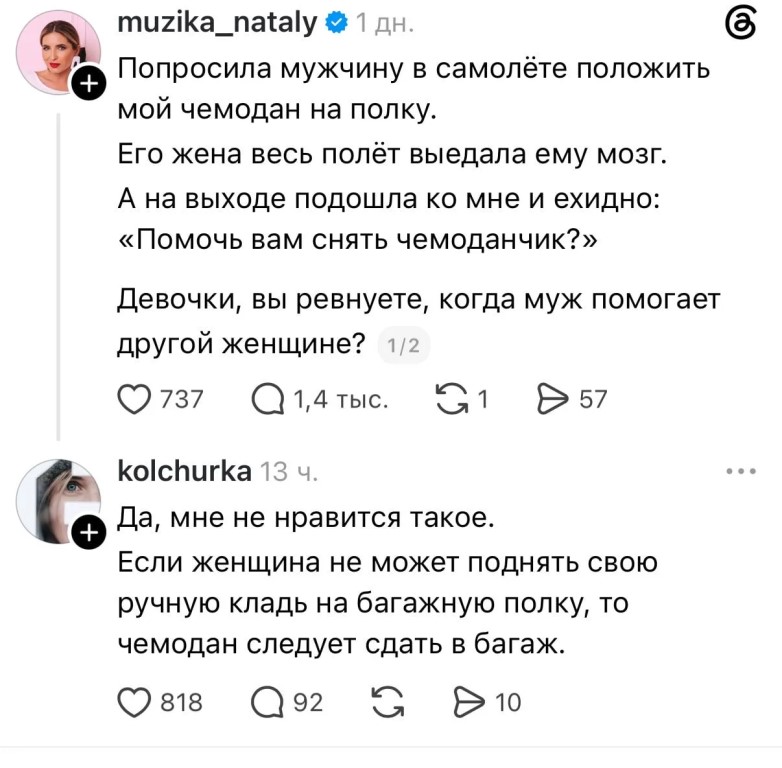
Task: Share muzika_nataly's post via send icon
Action: click(x=553, y=399)
